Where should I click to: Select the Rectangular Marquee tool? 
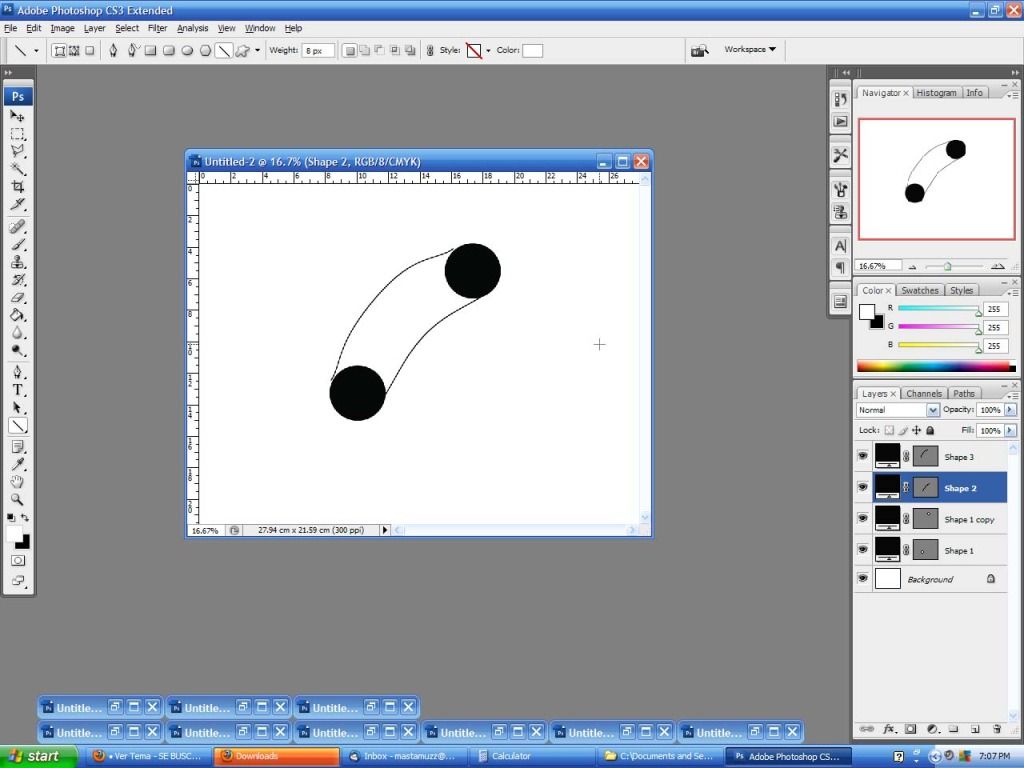(18, 134)
